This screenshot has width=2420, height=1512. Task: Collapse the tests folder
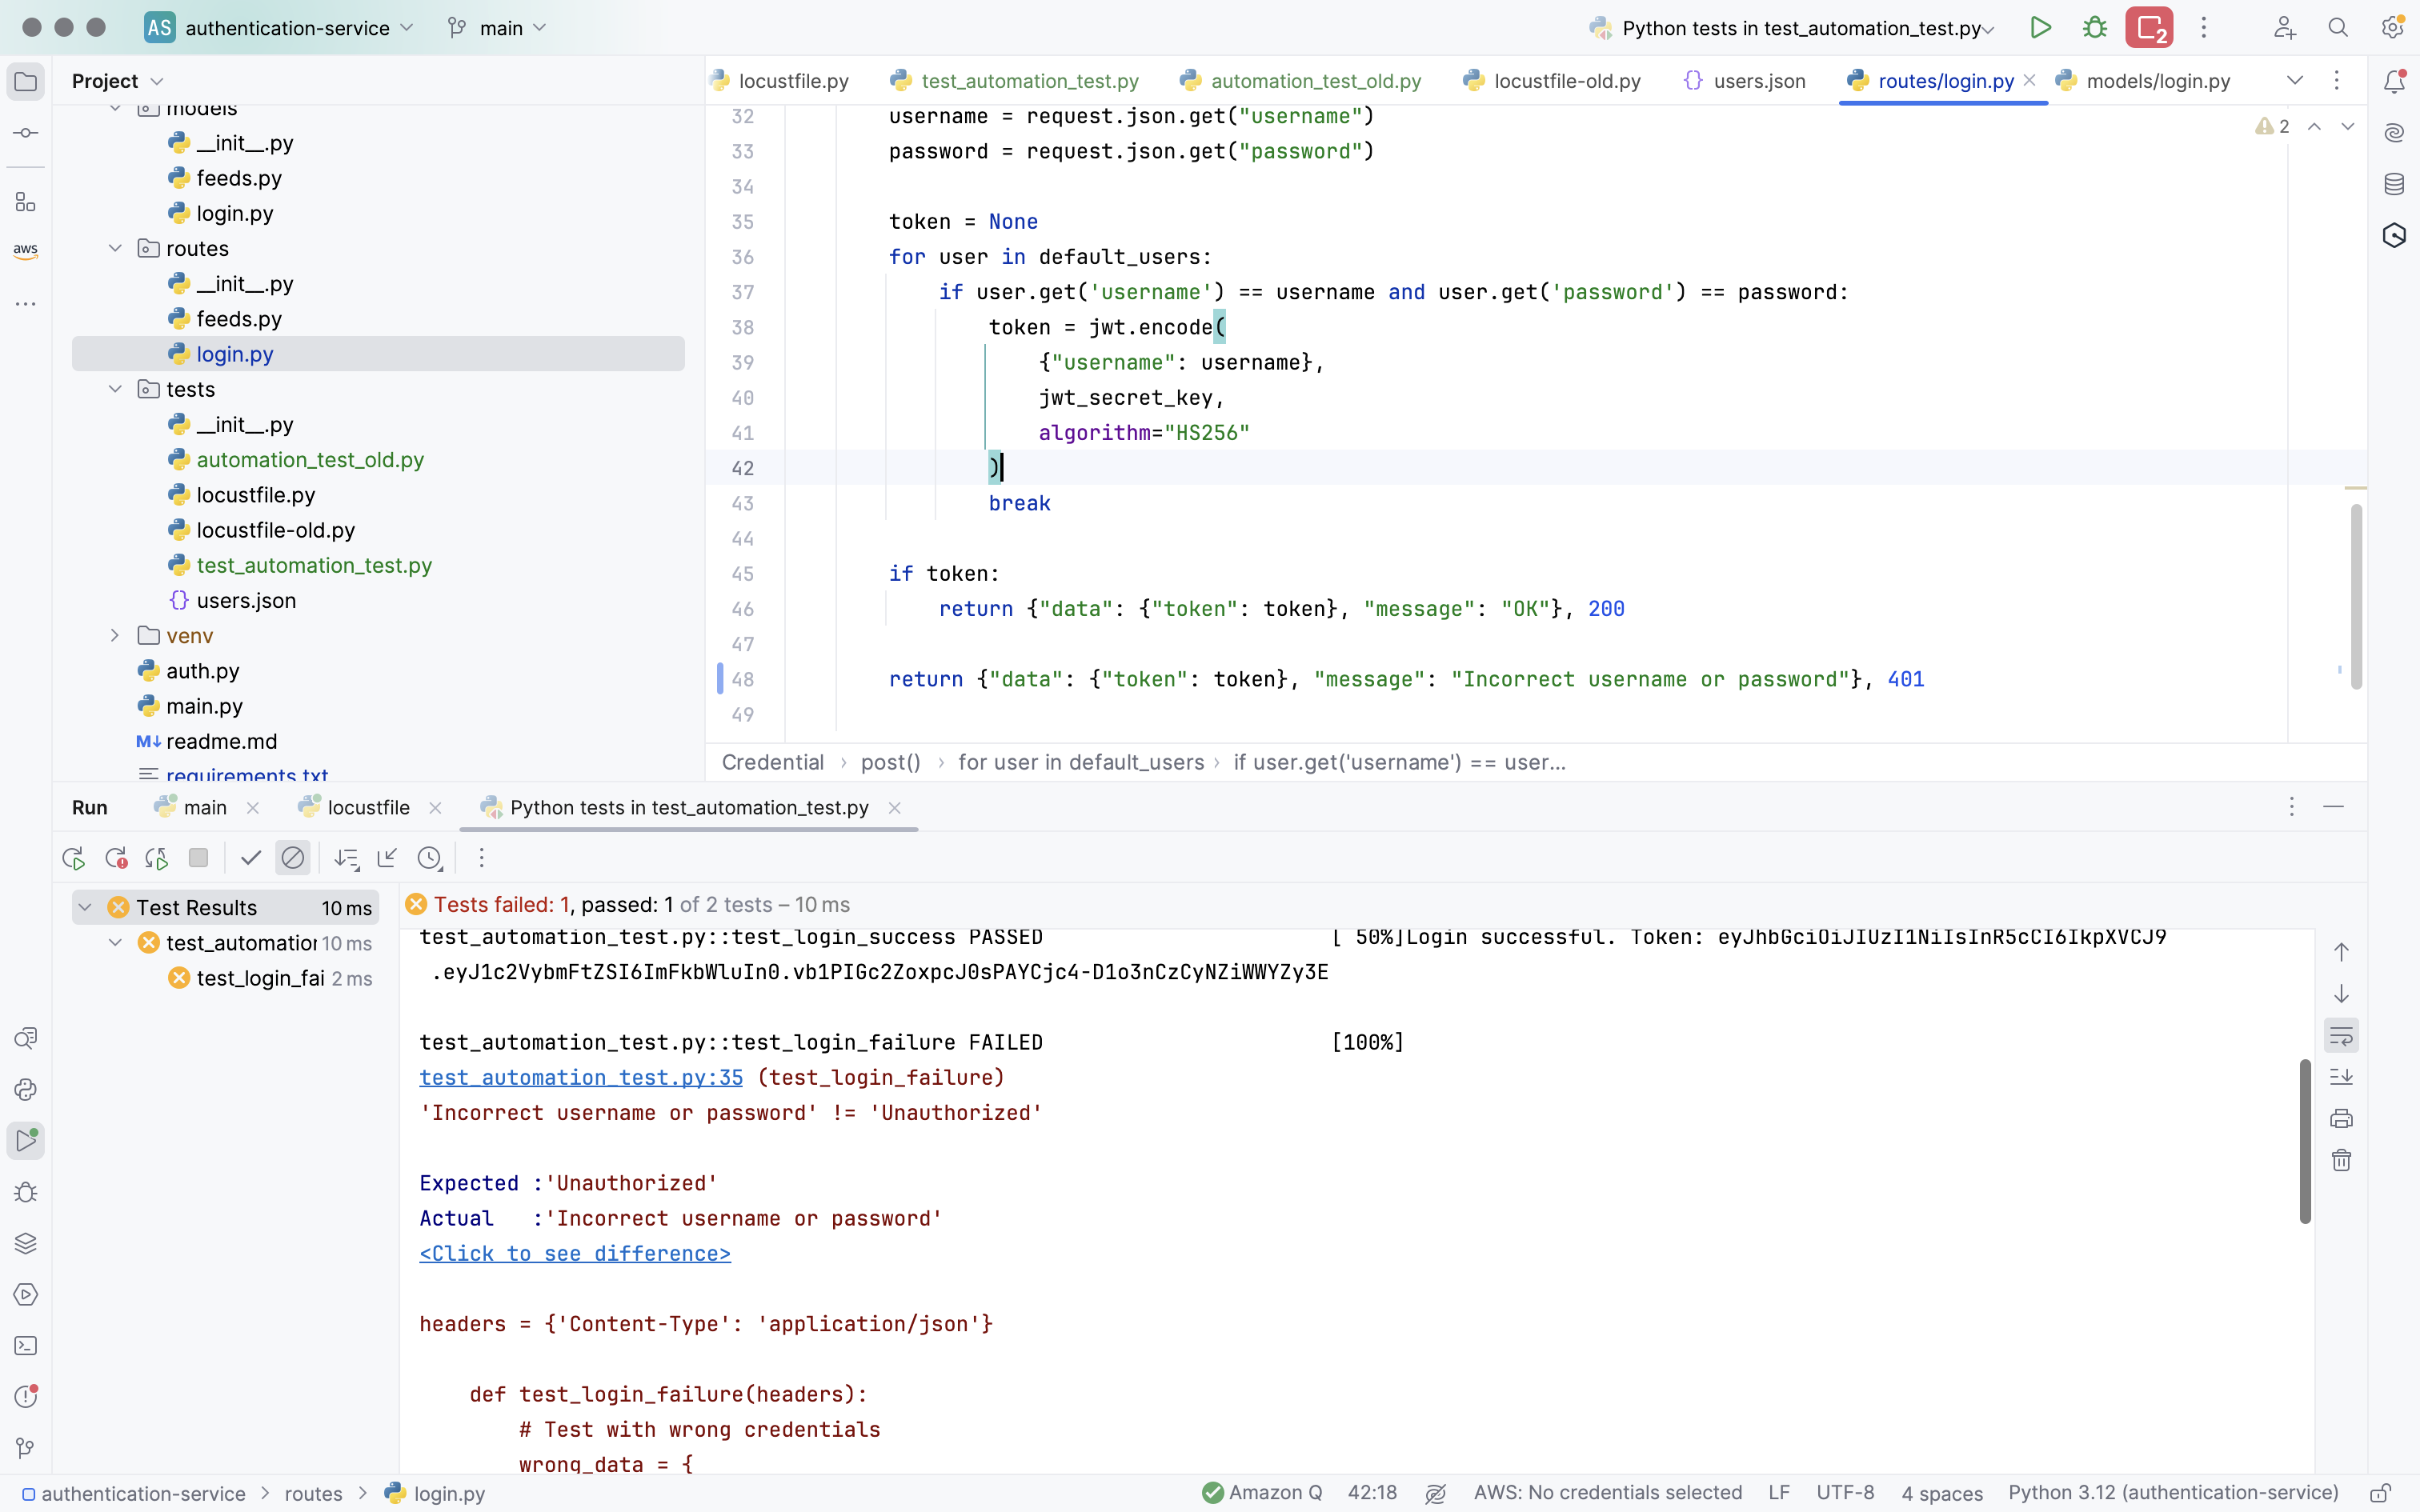coord(115,389)
